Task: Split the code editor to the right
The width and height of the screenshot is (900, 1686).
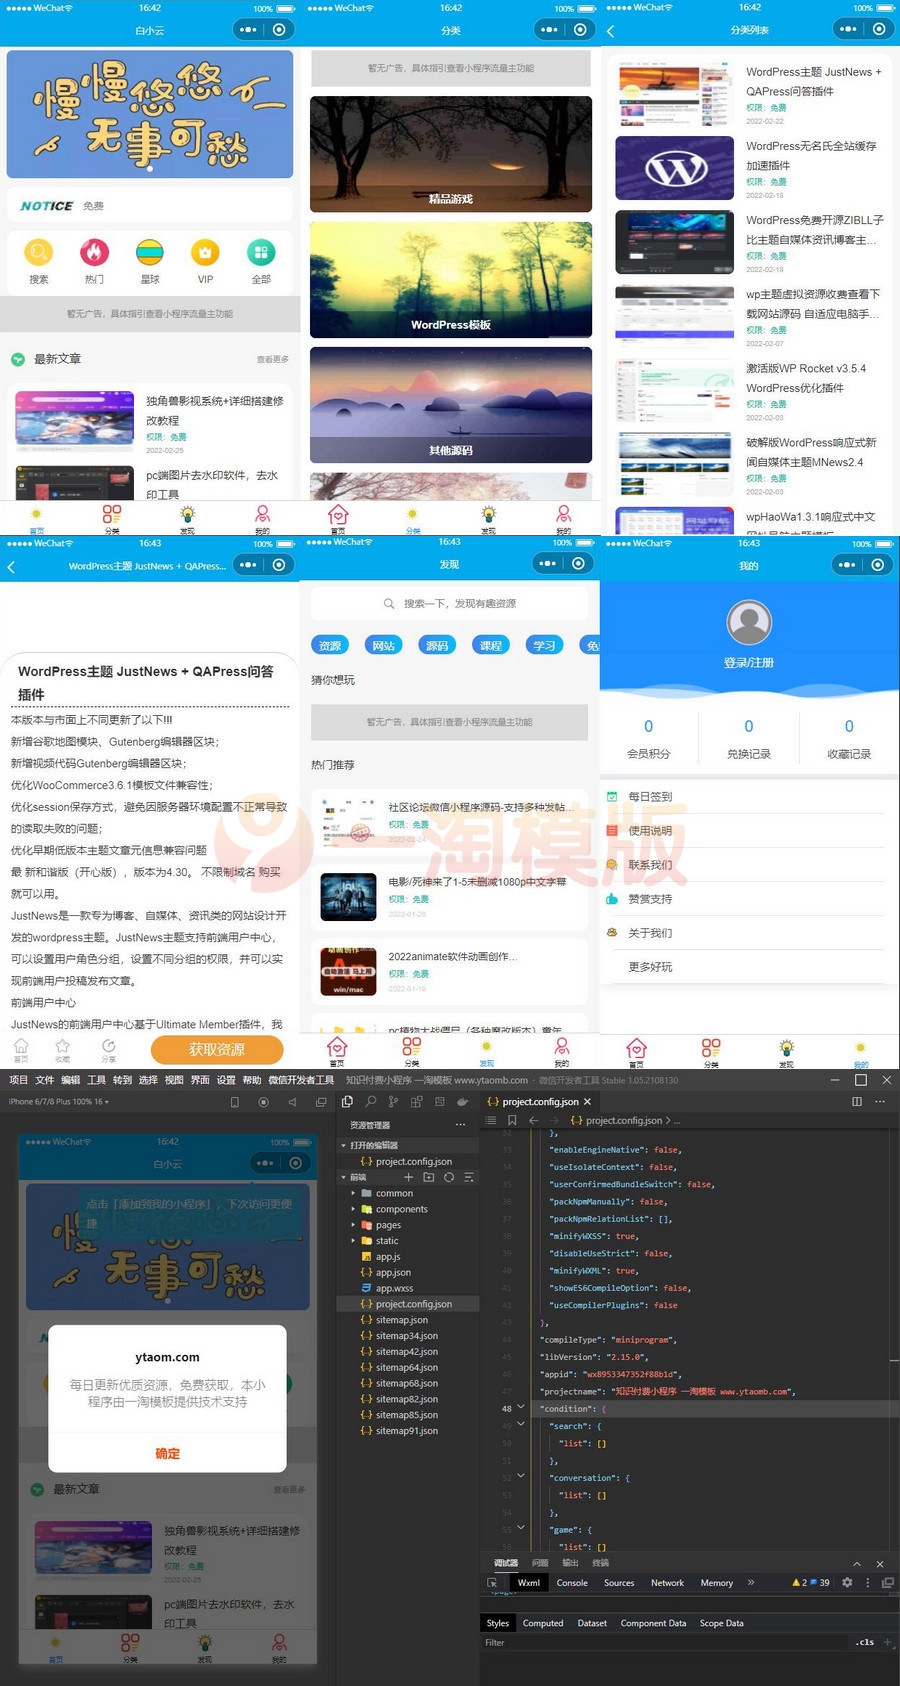Action: click(857, 1101)
